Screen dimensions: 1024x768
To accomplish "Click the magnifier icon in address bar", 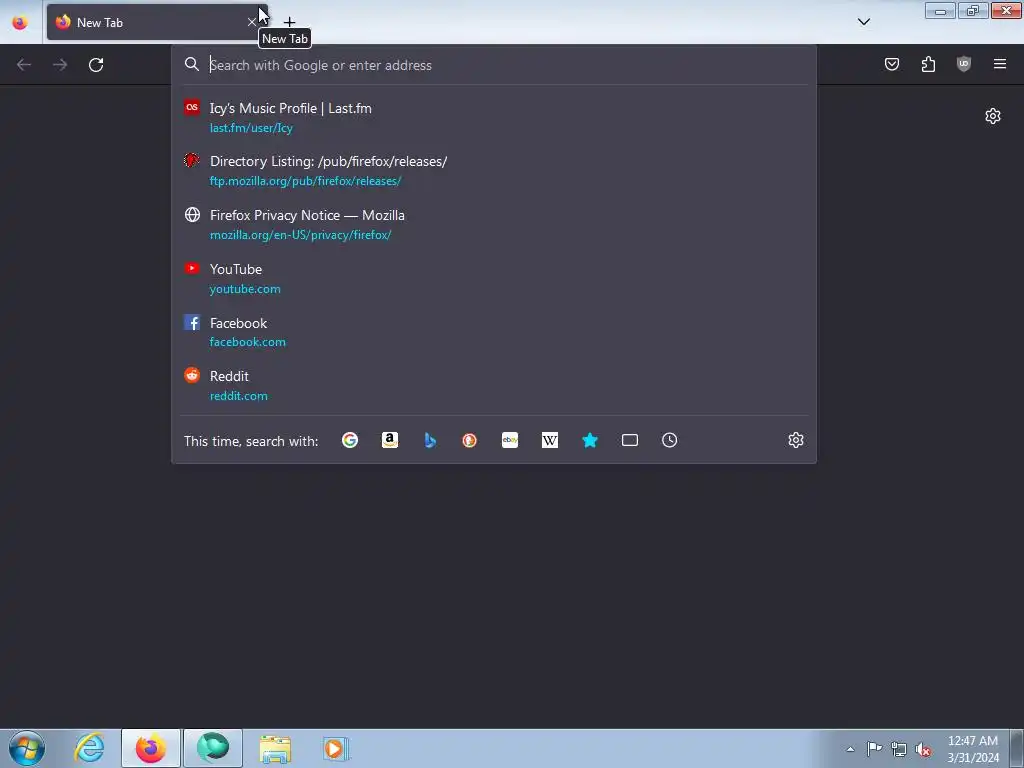I will (191, 64).
